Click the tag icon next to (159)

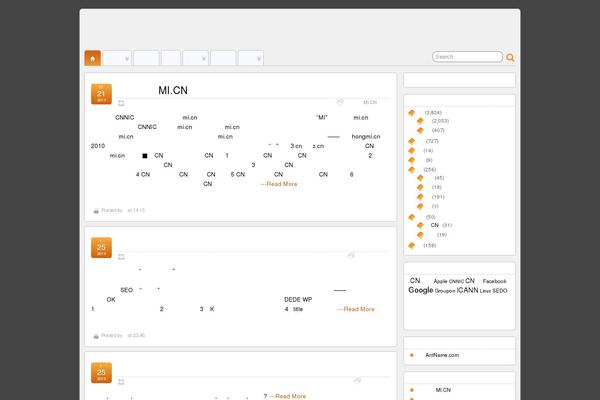point(411,245)
